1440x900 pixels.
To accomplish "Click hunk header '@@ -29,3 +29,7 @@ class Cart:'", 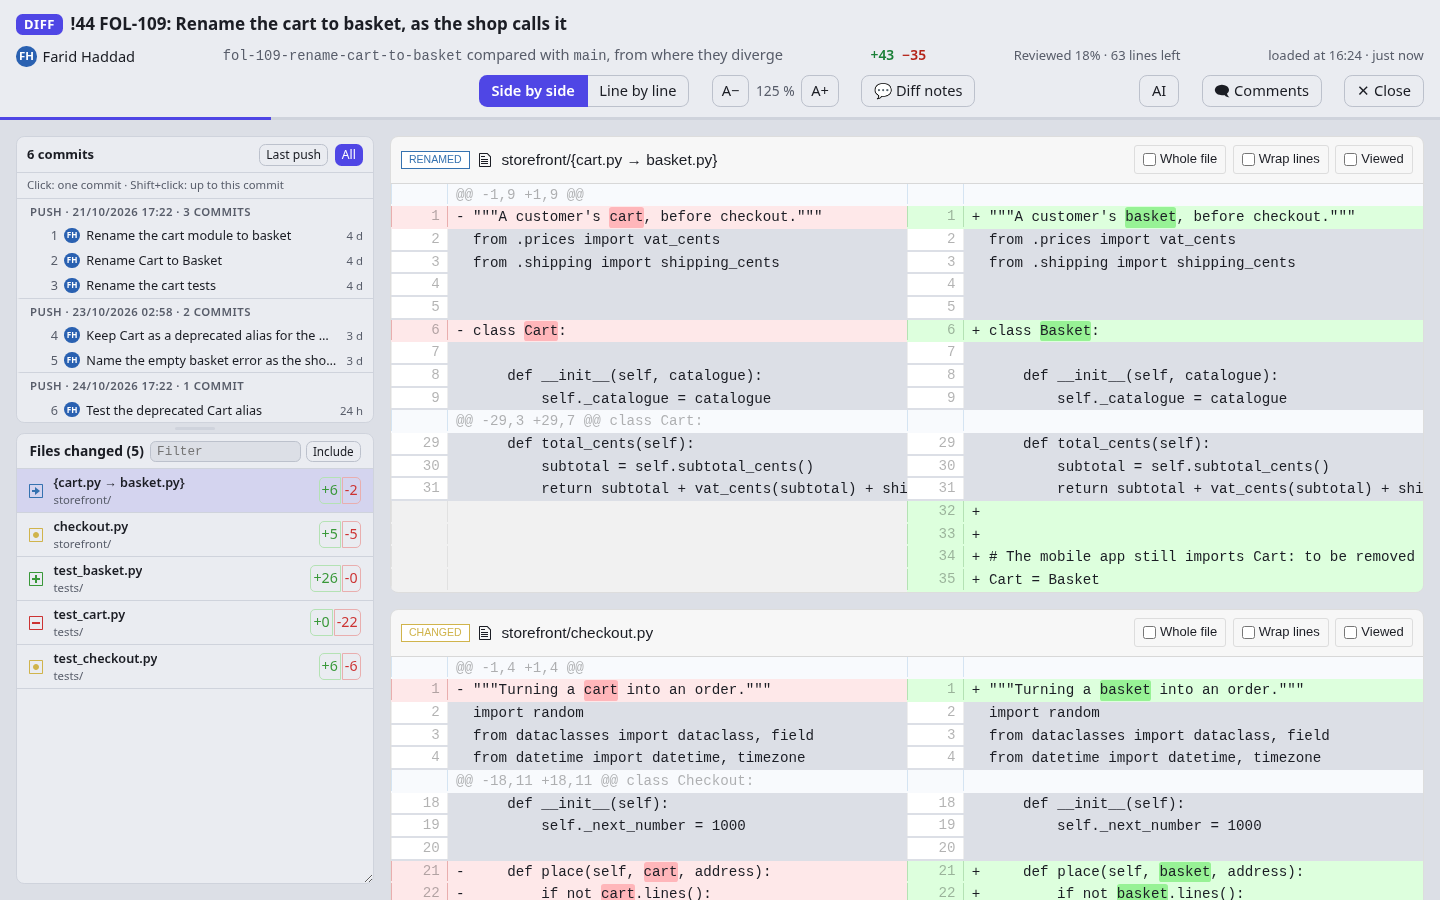I will [581, 421].
